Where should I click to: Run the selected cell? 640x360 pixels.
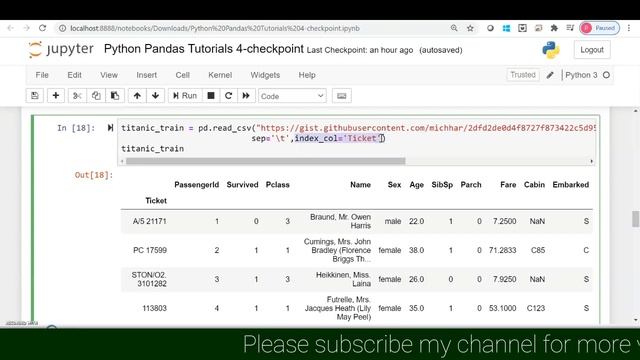(185, 96)
